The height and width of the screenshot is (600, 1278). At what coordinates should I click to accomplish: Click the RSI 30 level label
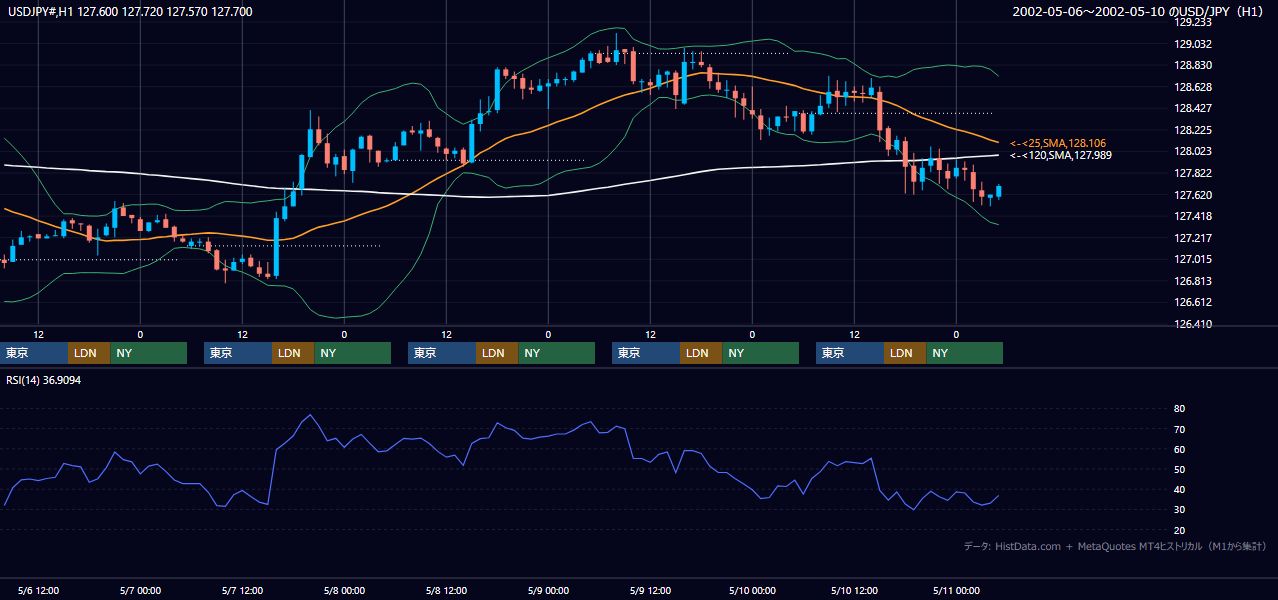coord(1179,509)
